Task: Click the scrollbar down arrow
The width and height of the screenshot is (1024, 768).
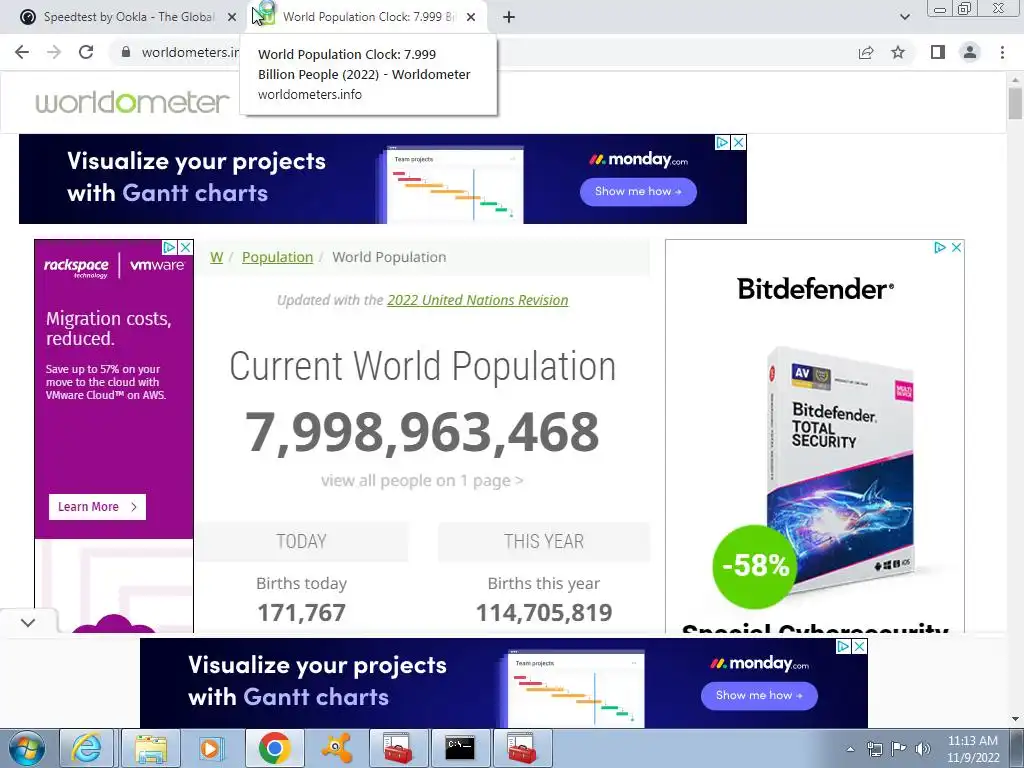Action: [x=1015, y=719]
